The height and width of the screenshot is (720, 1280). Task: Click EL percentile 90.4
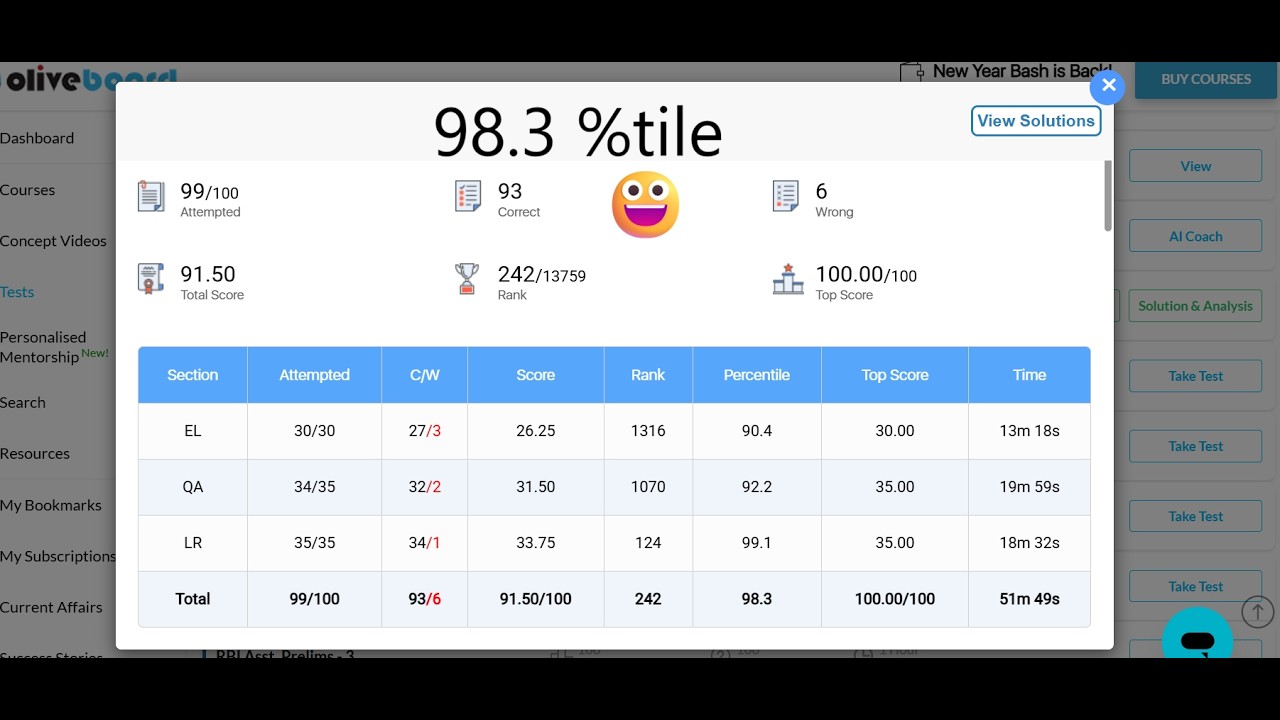[757, 431]
